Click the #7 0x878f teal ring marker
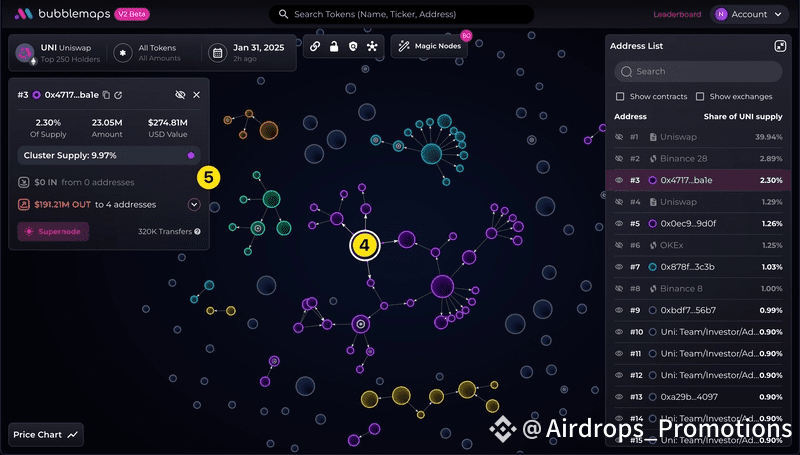Image resolution: width=800 pixels, height=455 pixels. click(653, 267)
